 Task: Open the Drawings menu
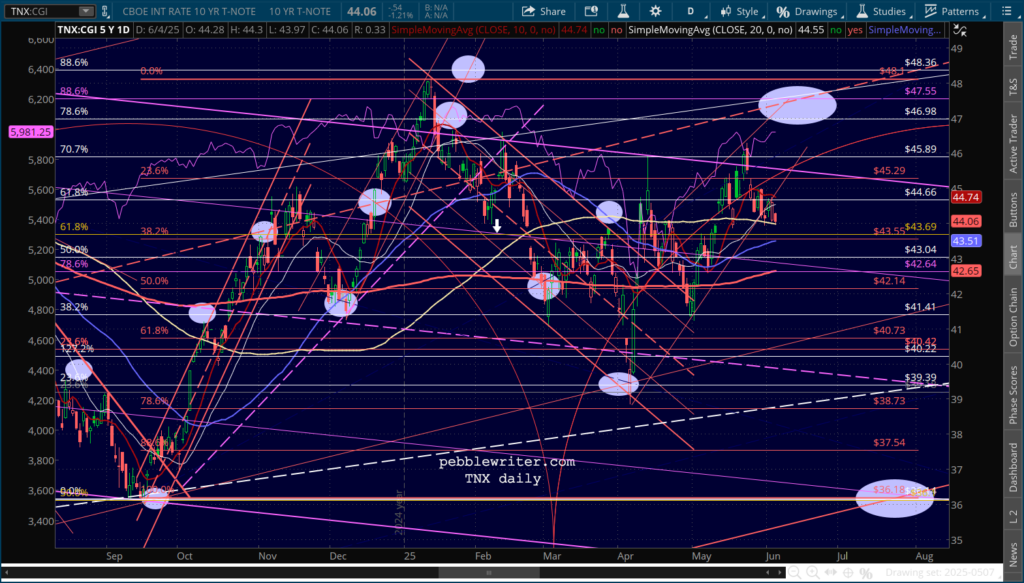click(x=809, y=12)
